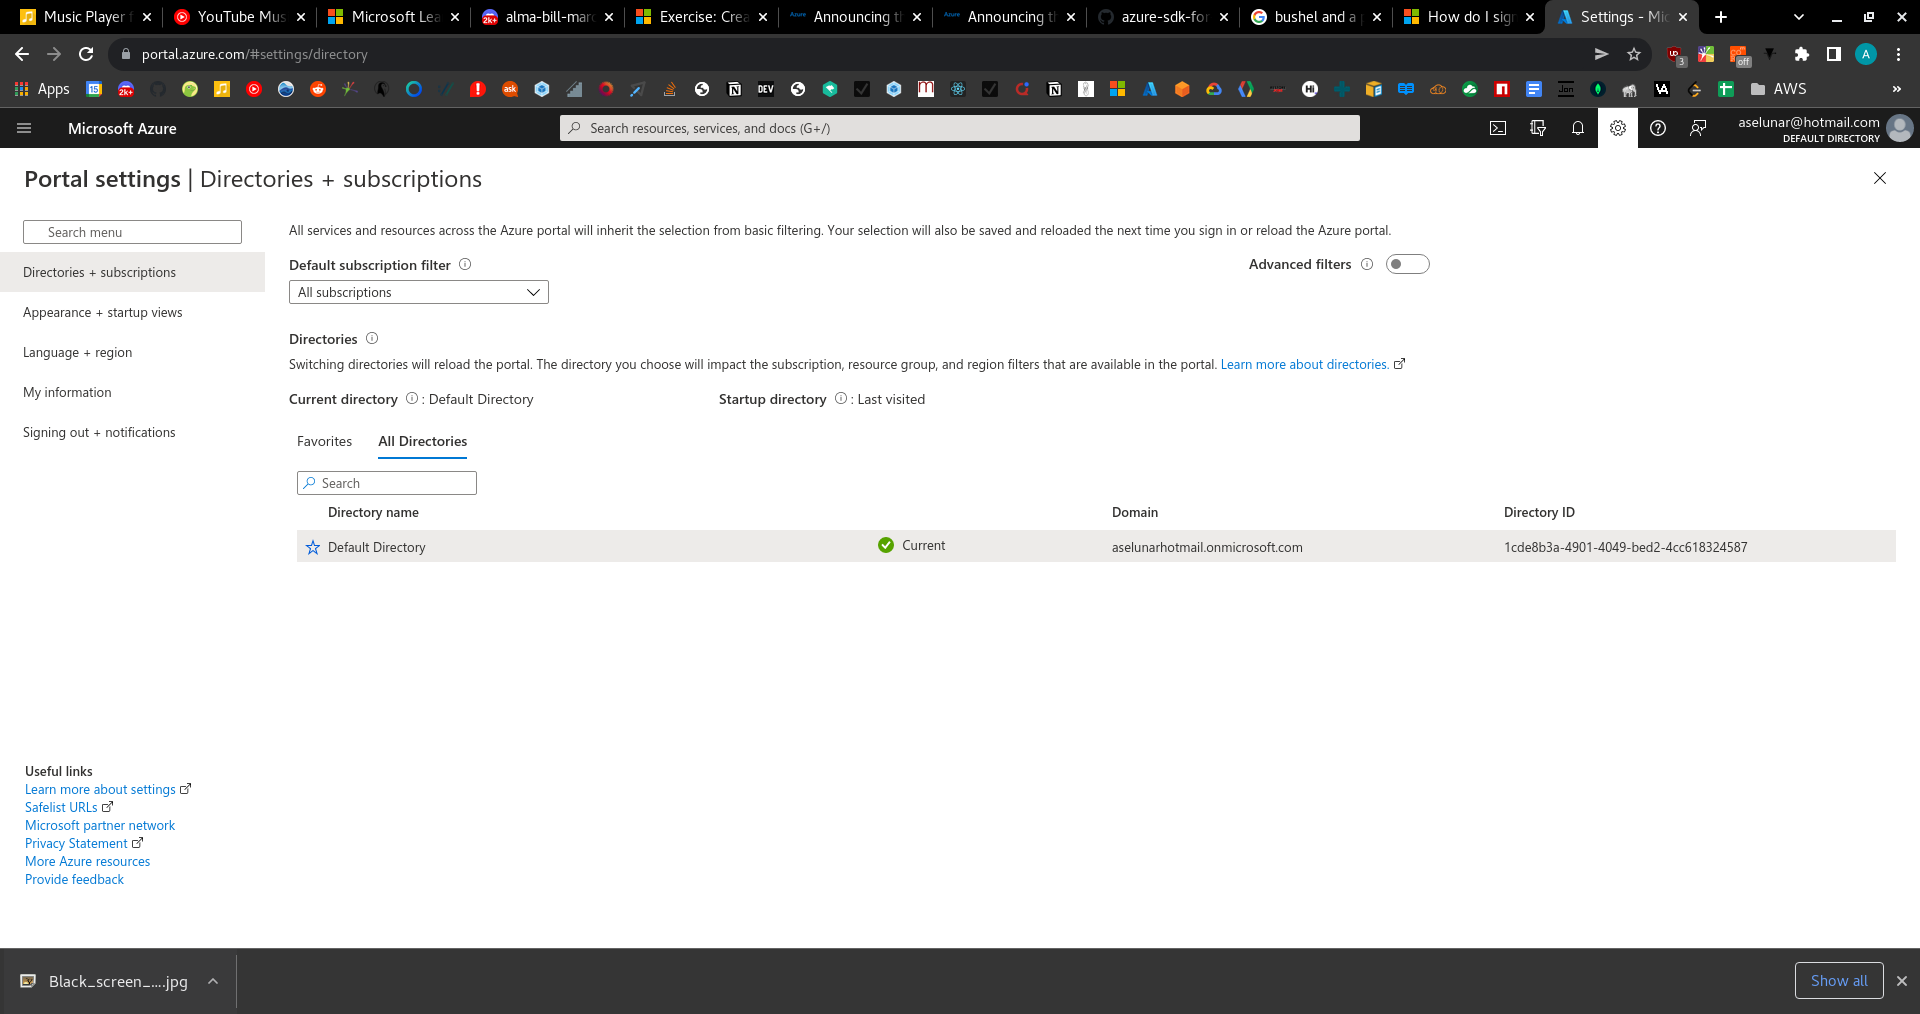Click the account avatar for aselunar@hotmail.com

point(1900,128)
